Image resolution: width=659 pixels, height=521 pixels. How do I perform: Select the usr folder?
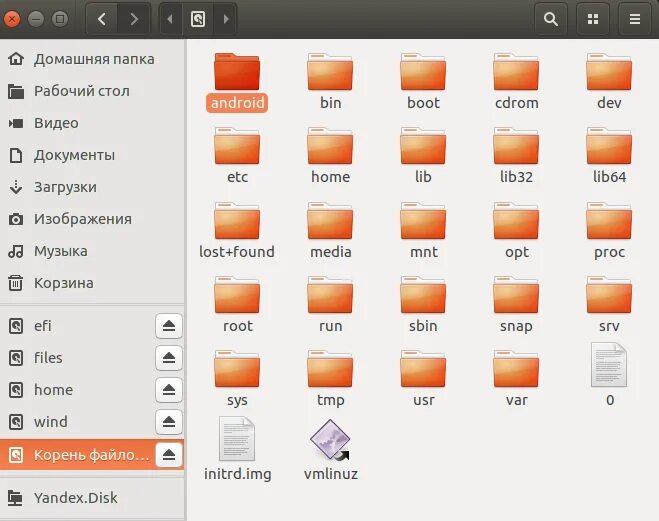click(423, 379)
